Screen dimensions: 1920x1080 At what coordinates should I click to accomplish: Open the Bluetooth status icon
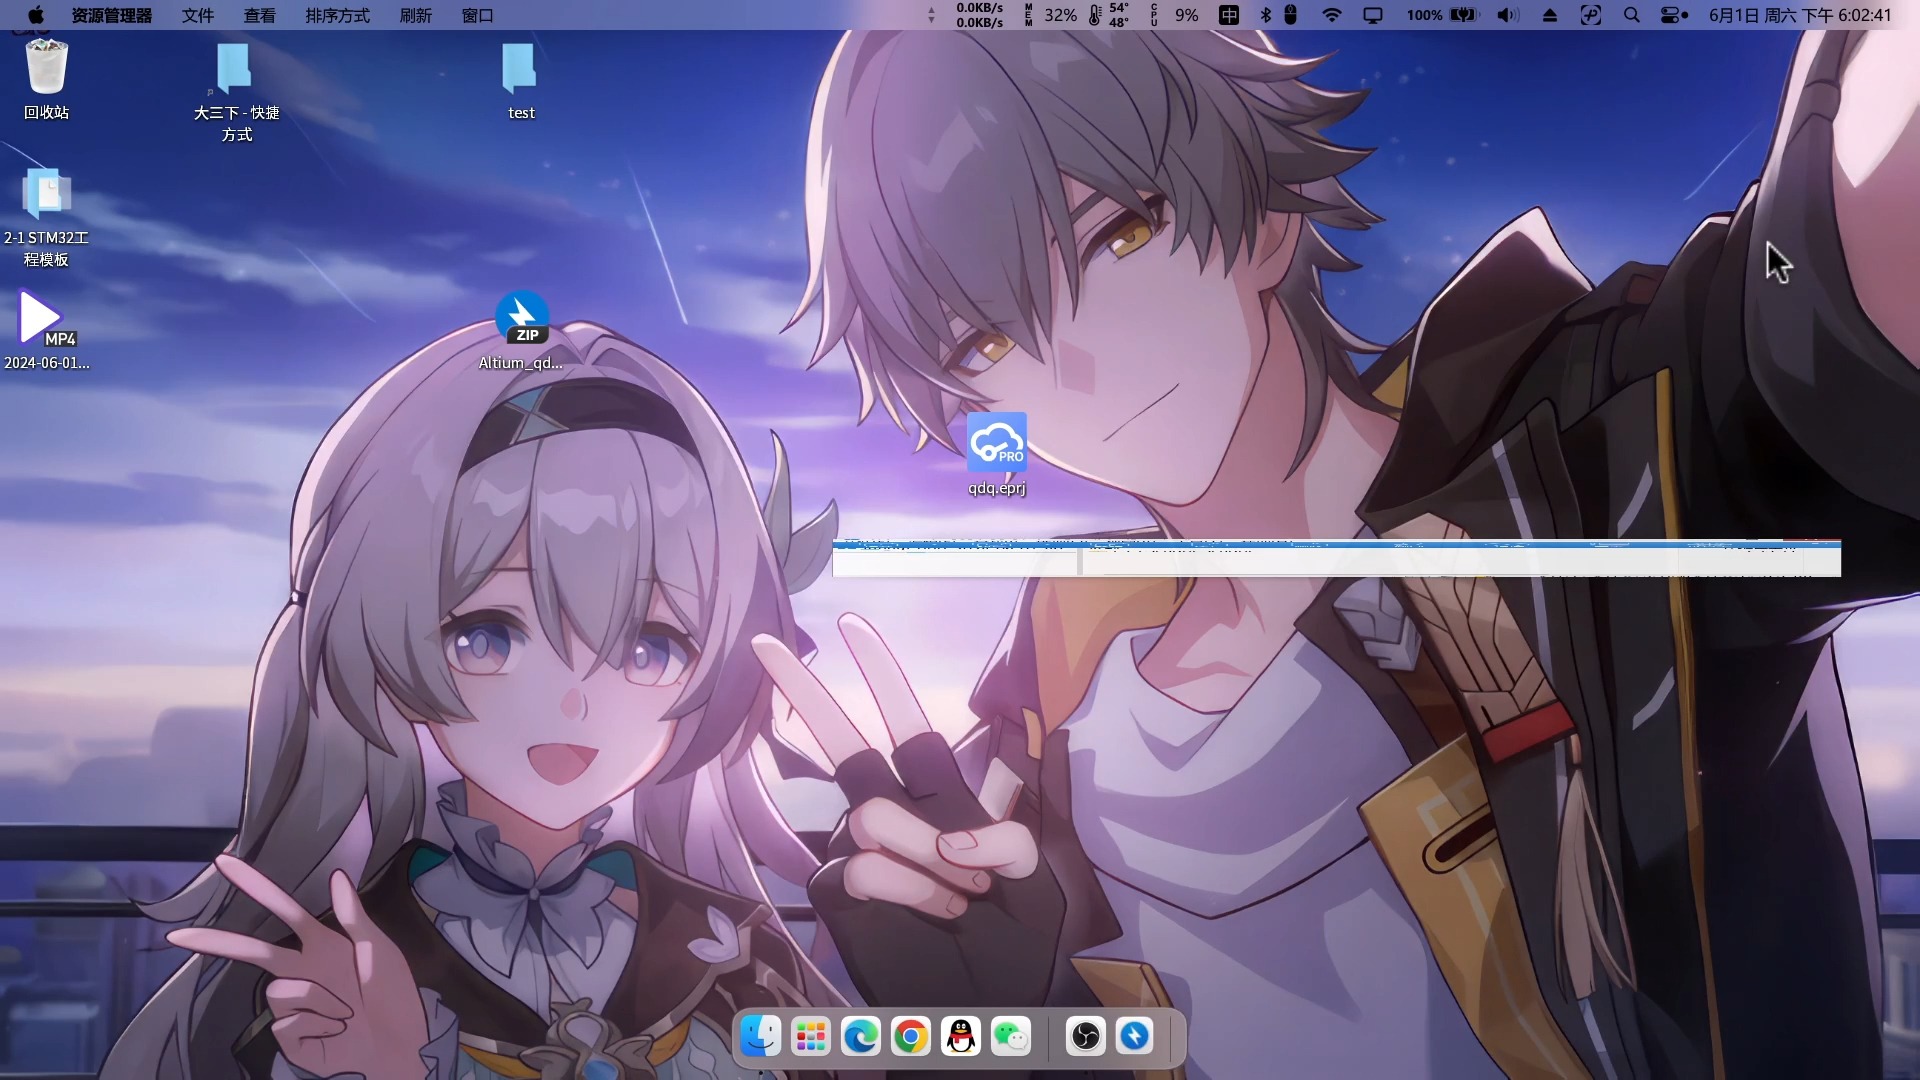(1265, 15)
